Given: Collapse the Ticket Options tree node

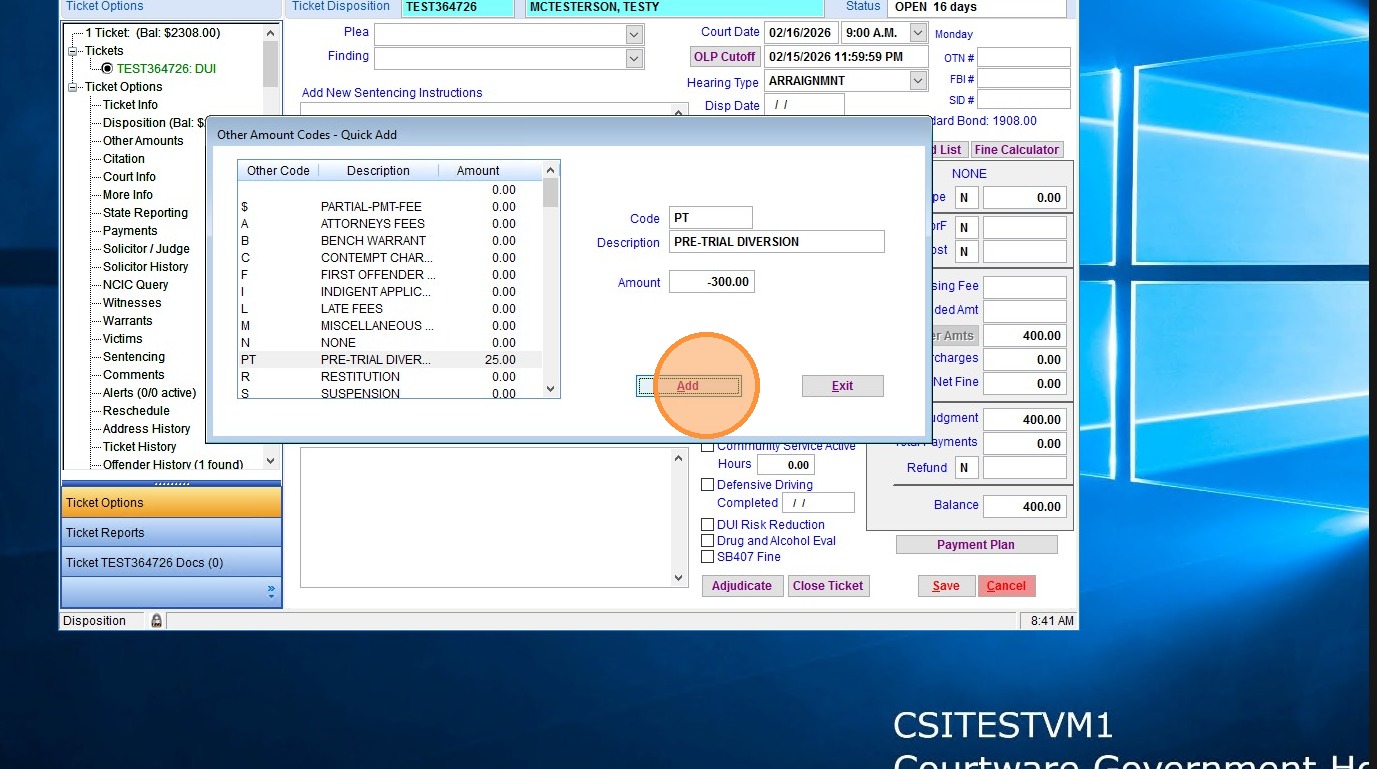Looking at the screenshot, I should (x=72, y=87).
